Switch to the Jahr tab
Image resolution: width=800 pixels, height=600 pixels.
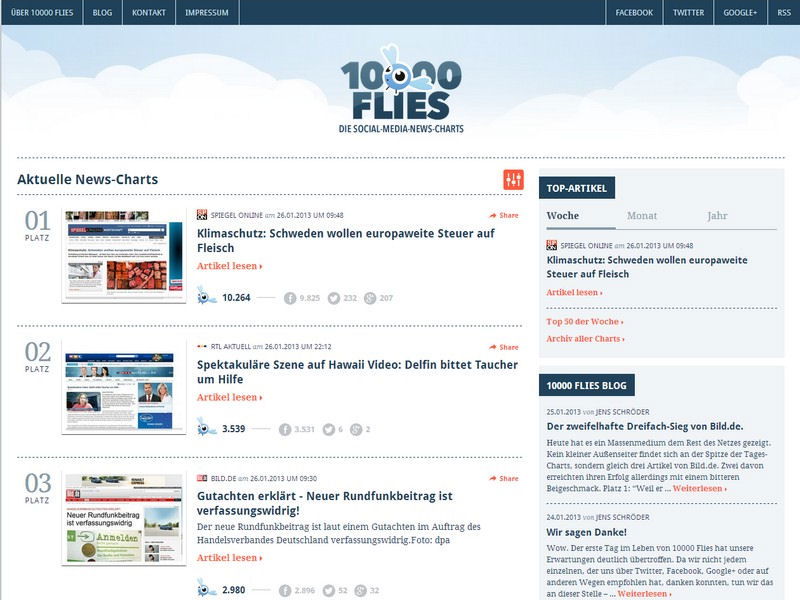(x=717, y=216)
